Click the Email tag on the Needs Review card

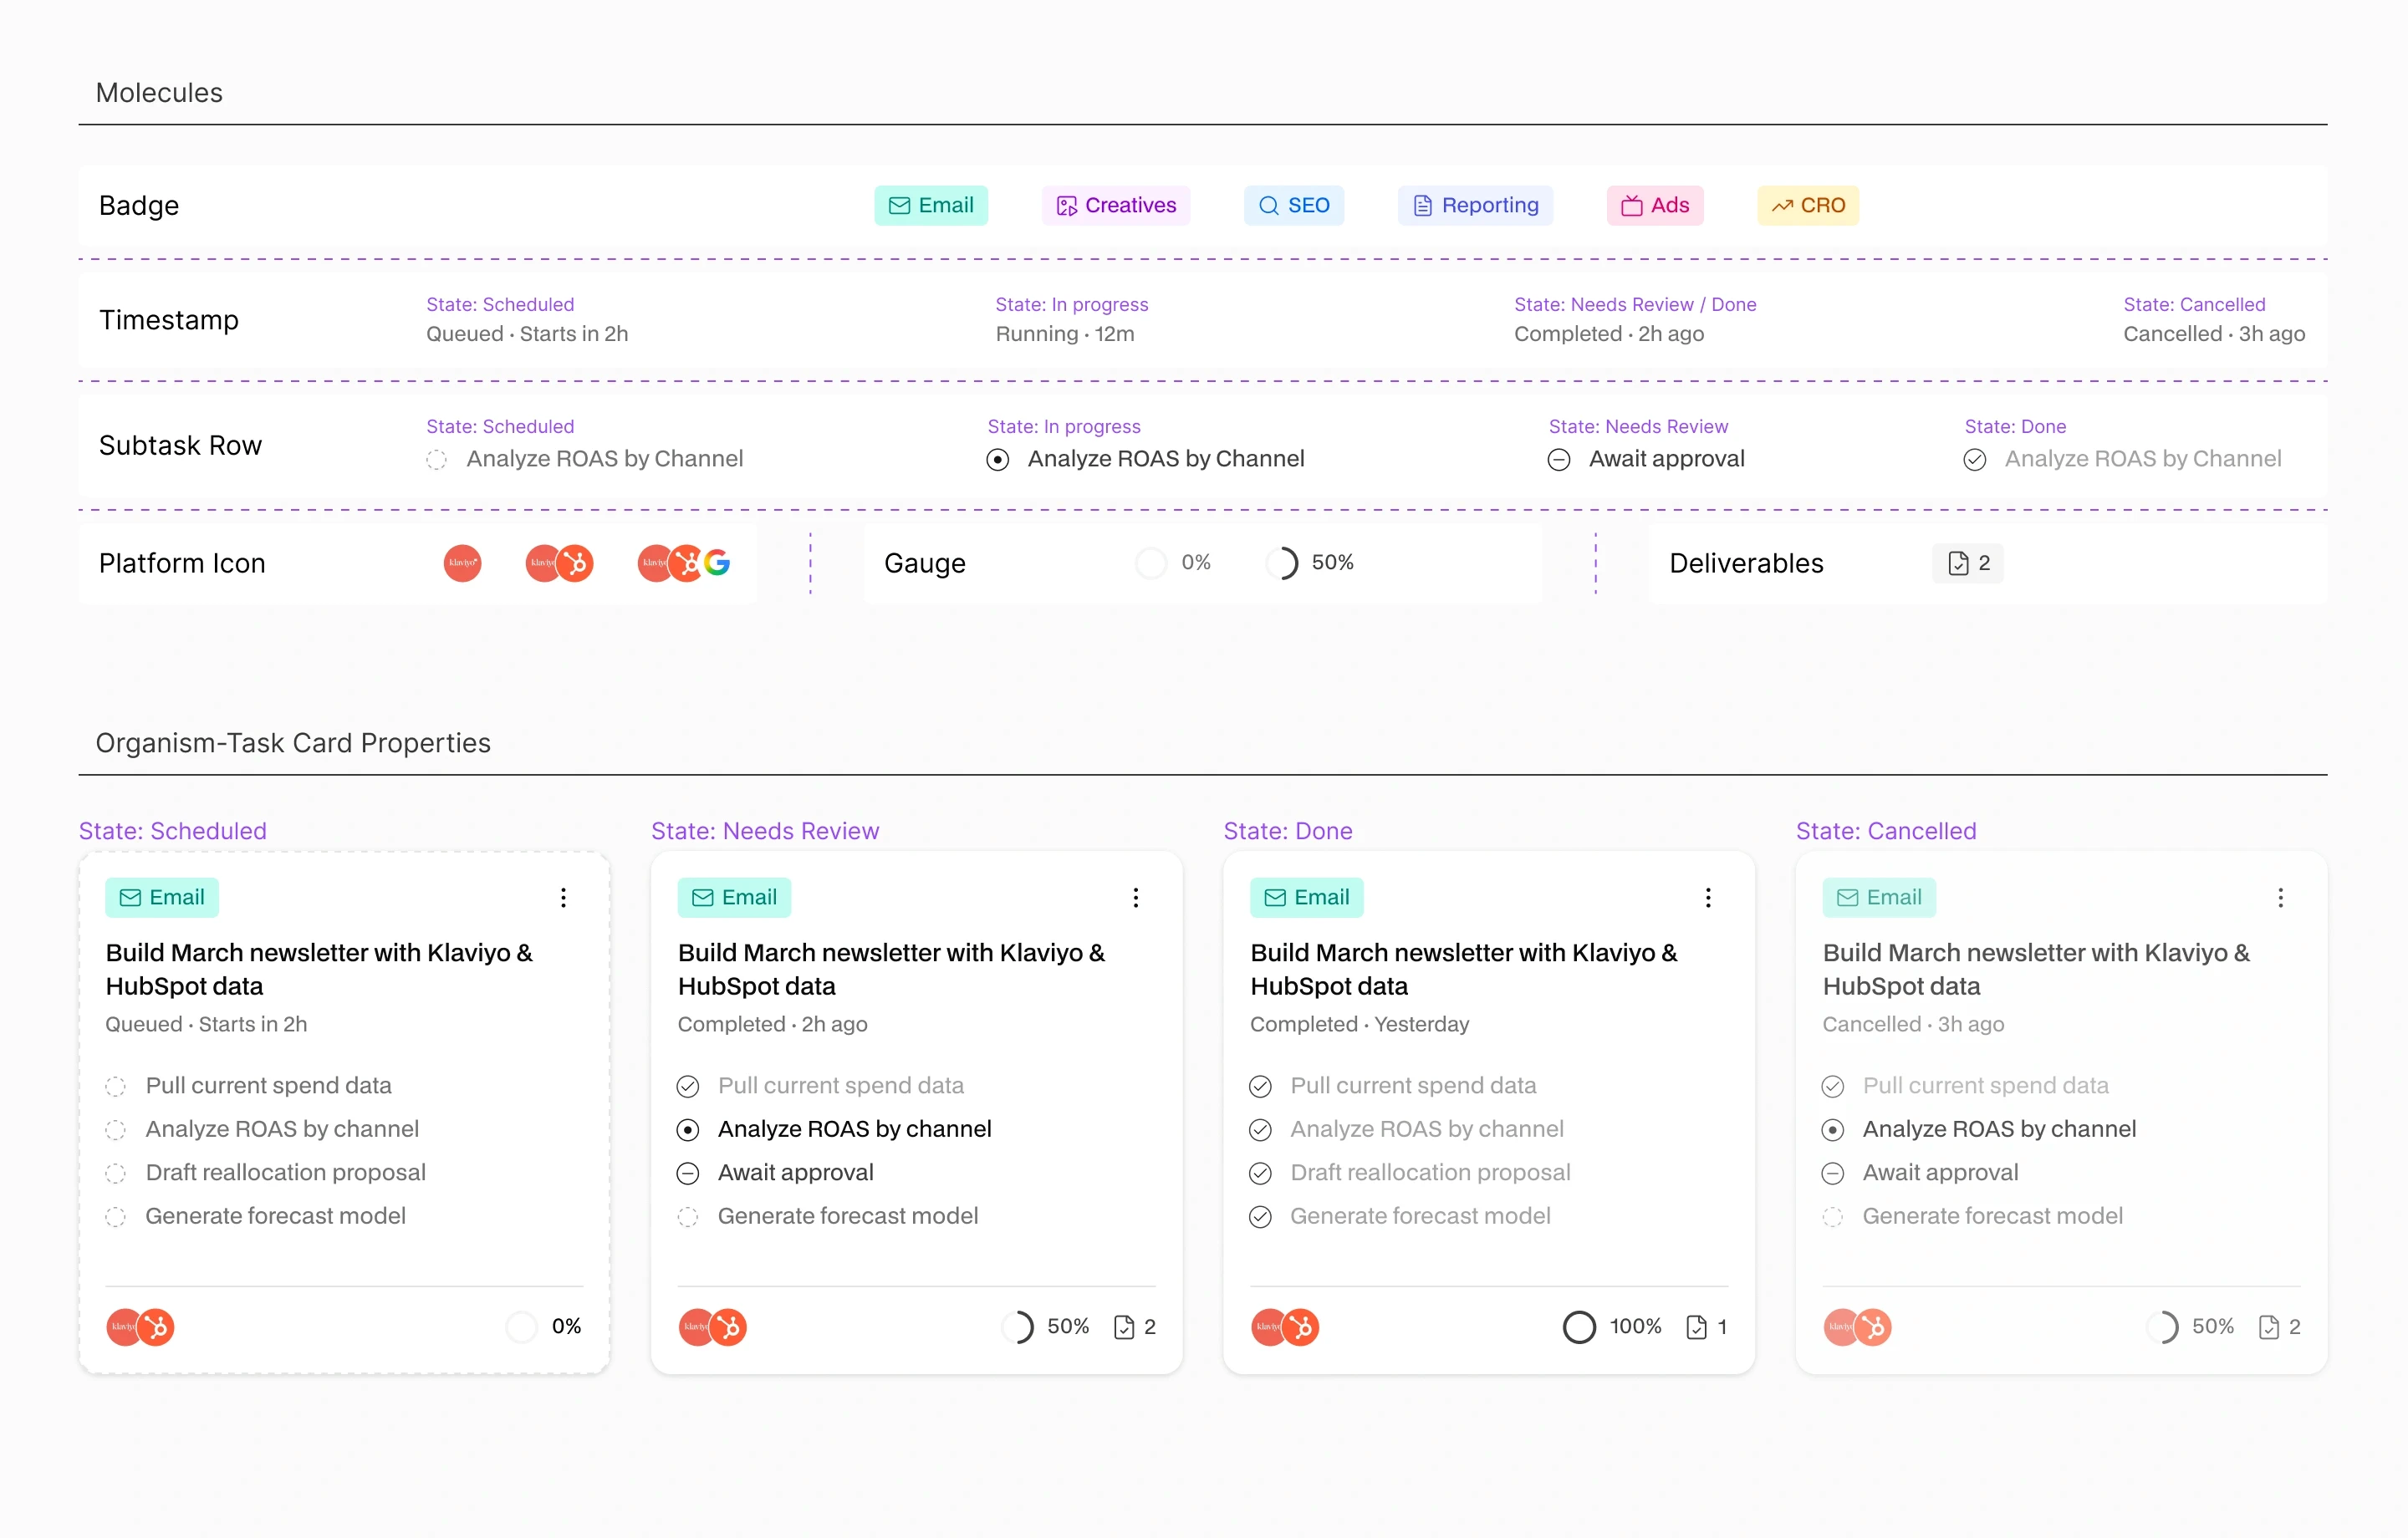[x=733, y=897]
